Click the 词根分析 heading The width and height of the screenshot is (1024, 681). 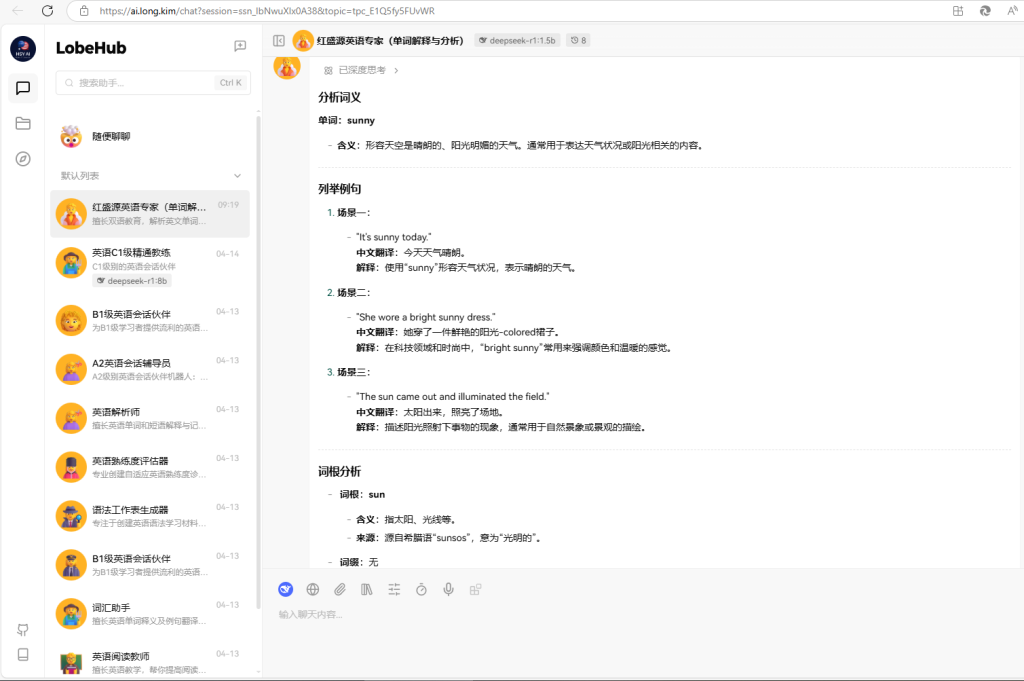point(340,471)
